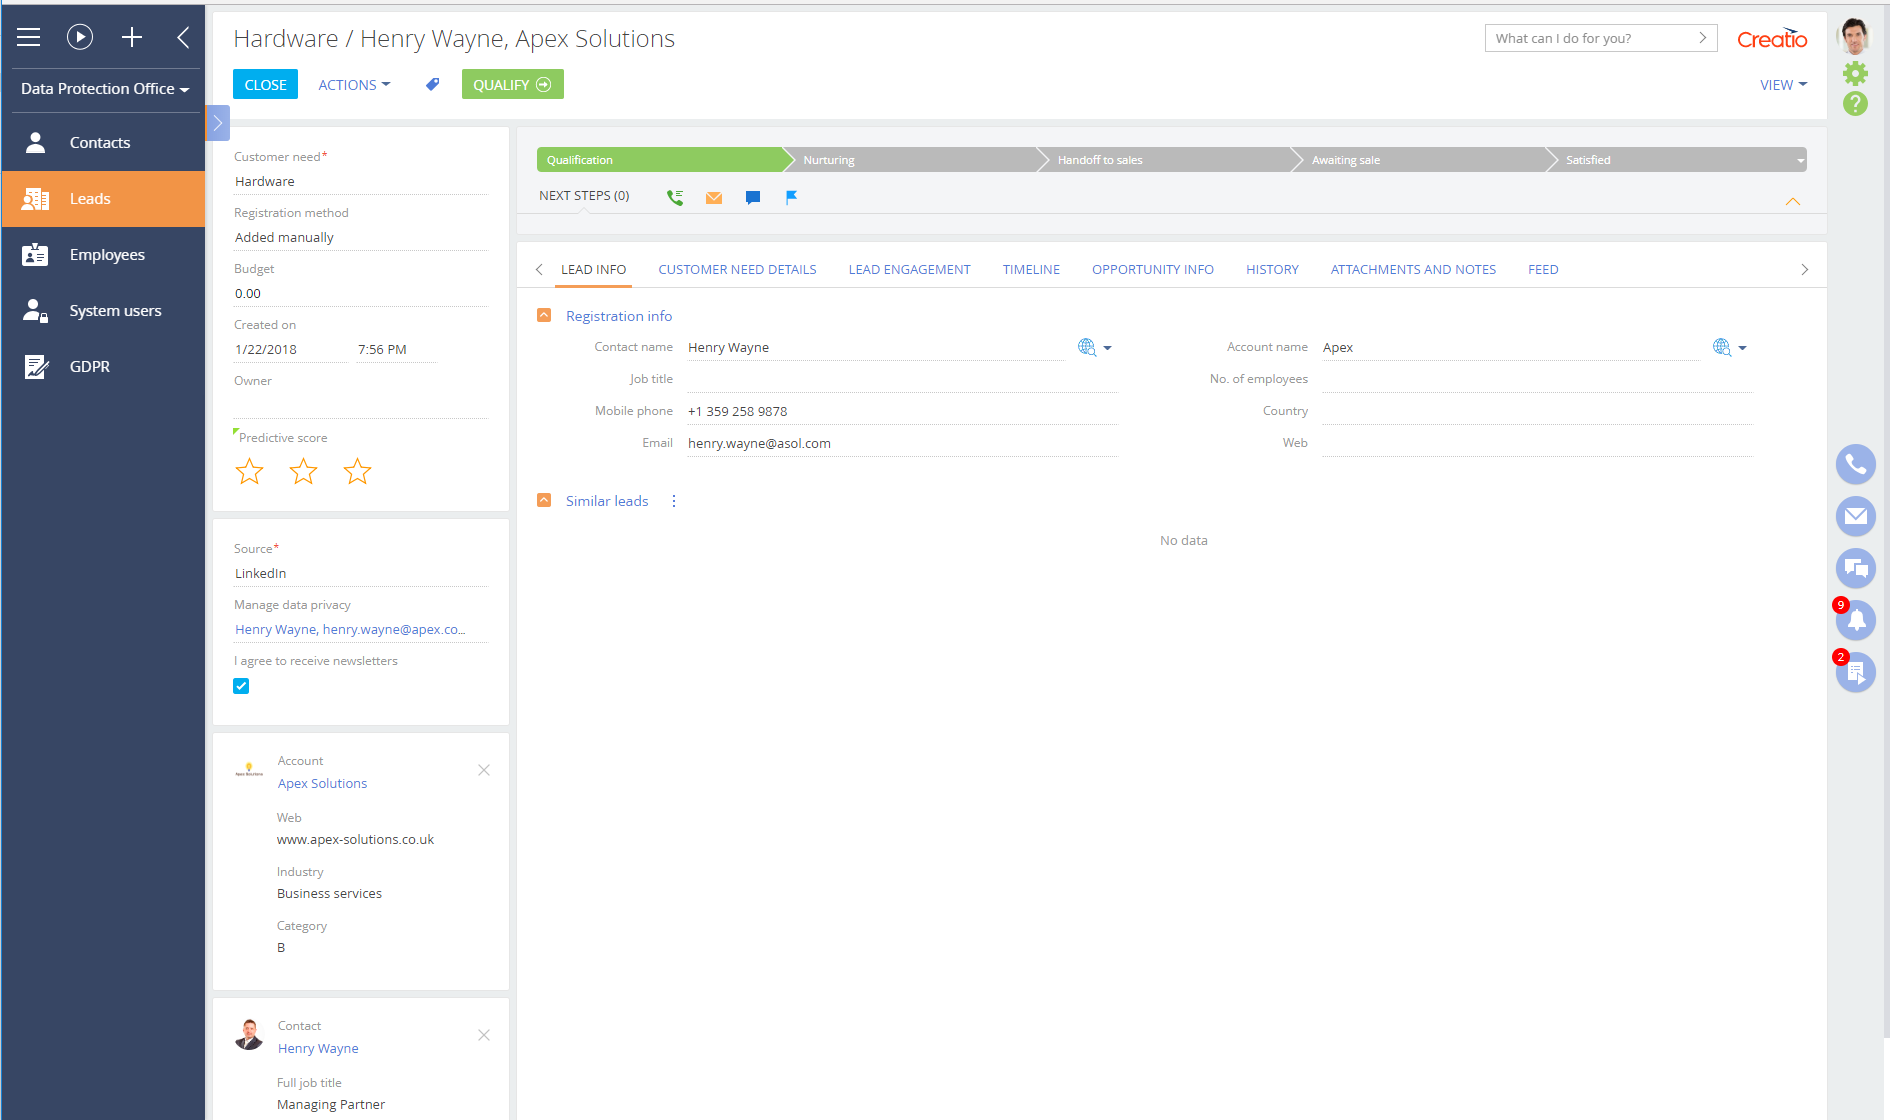Set predictive score to the third star

click(x=357, y=471)
